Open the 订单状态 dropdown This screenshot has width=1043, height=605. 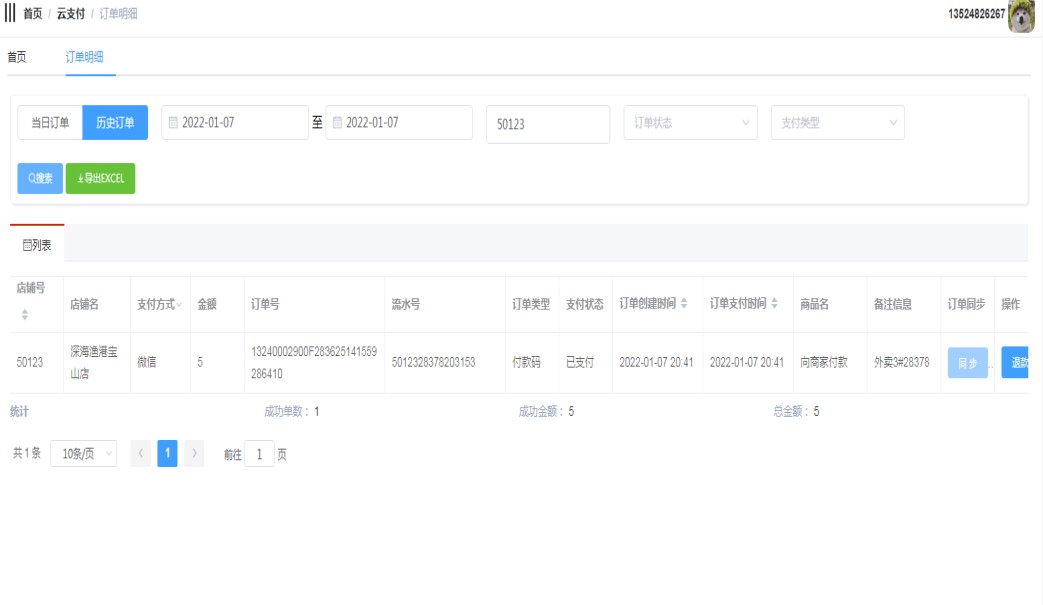tap(690, 123)
